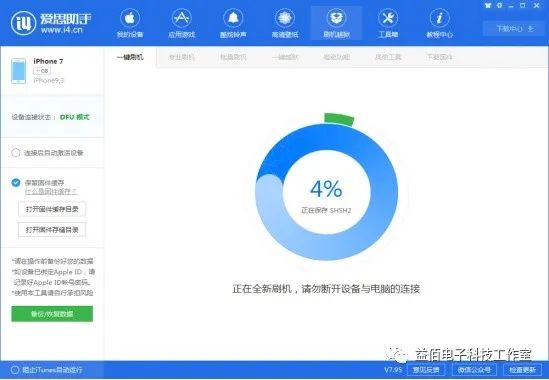Switch to the 批量刷机 tab

pos(233,57)
